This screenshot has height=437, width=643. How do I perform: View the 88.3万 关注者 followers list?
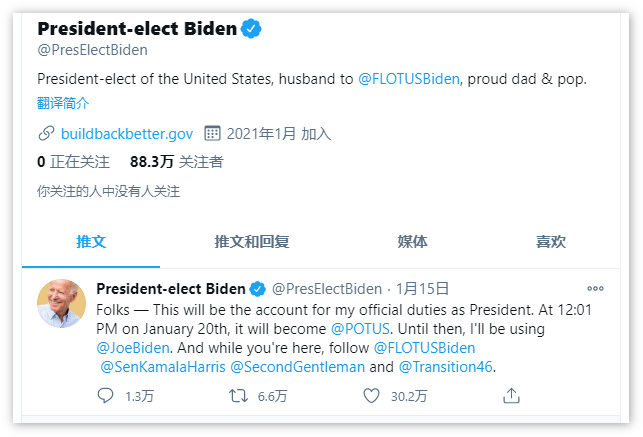(176, 161)
